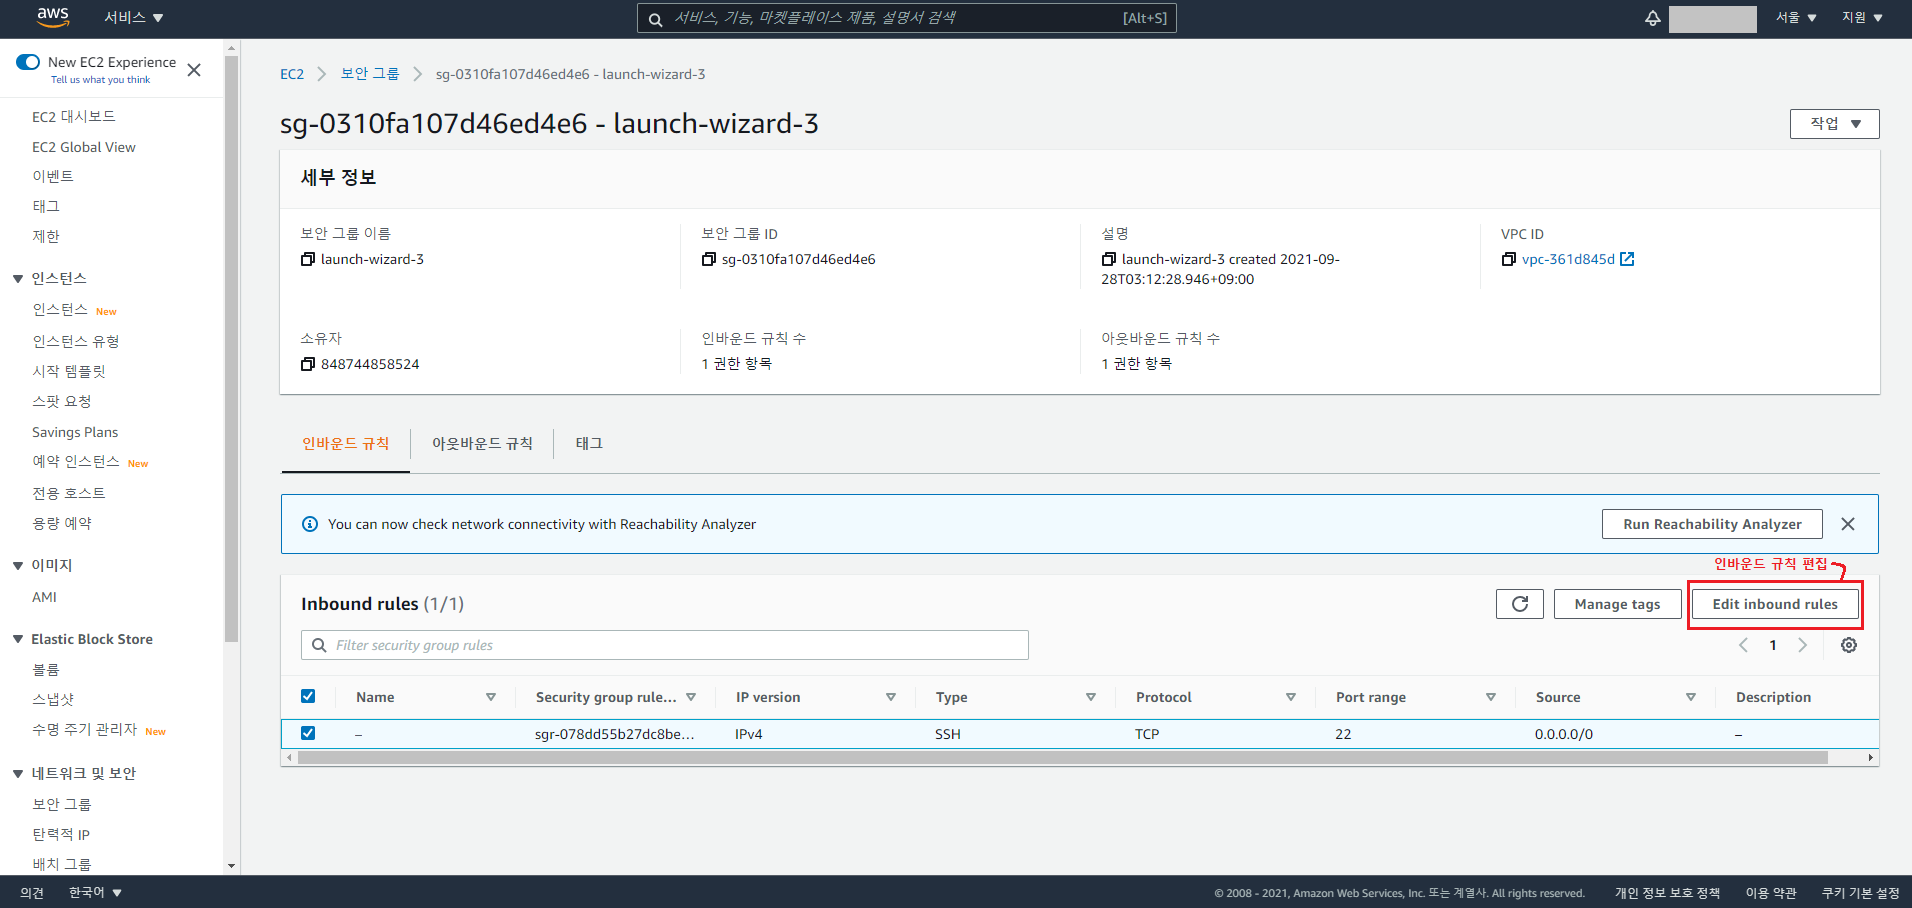Click the AWS logo home icon
Image resolution: width=1912 pixels, height=908 pixels.
pos(53,17)
